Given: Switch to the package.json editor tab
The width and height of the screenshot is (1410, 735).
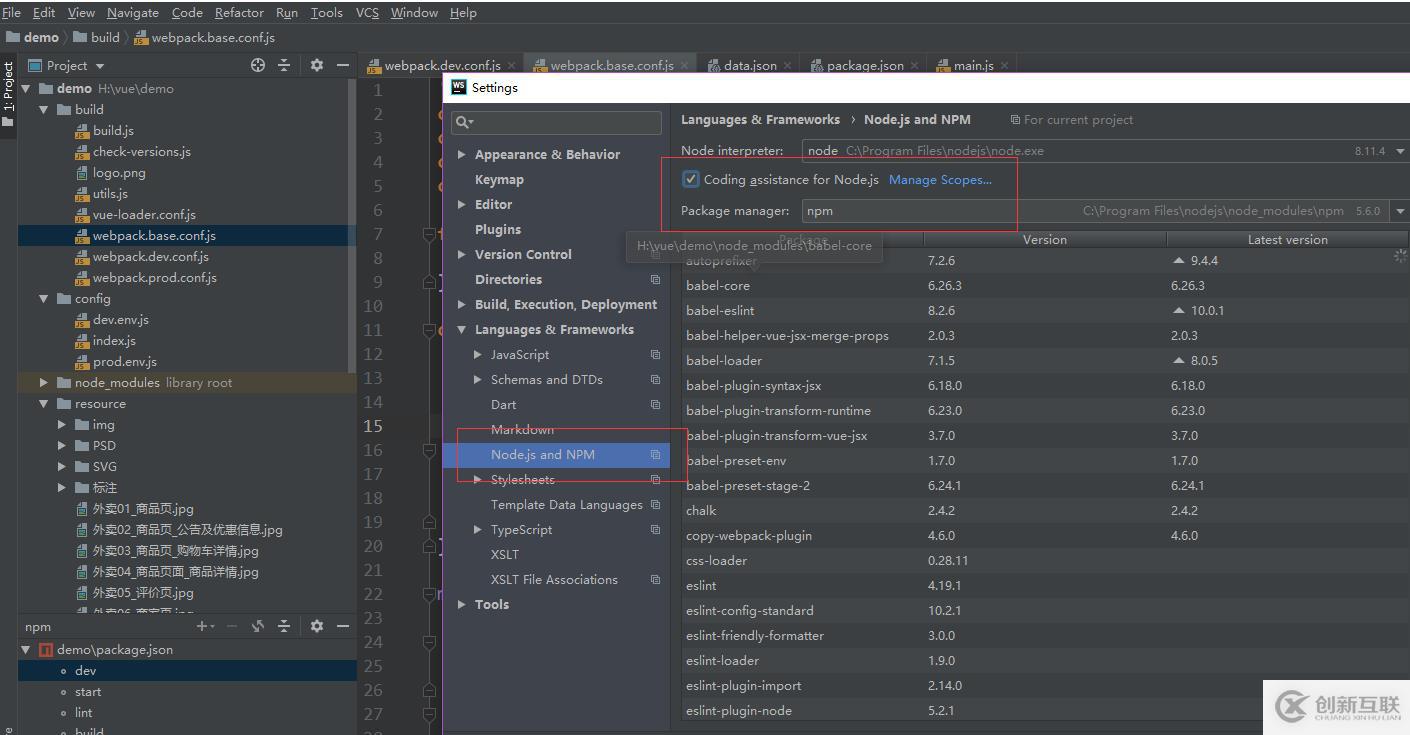Looking at the screenshot, I should pyautogui.click(x=864, y=66).
